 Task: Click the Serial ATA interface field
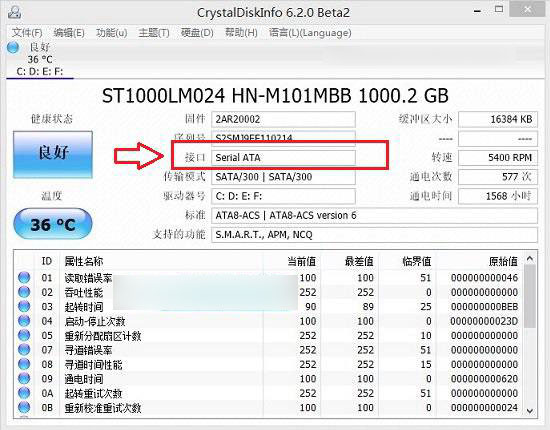(x=283, y=157)
